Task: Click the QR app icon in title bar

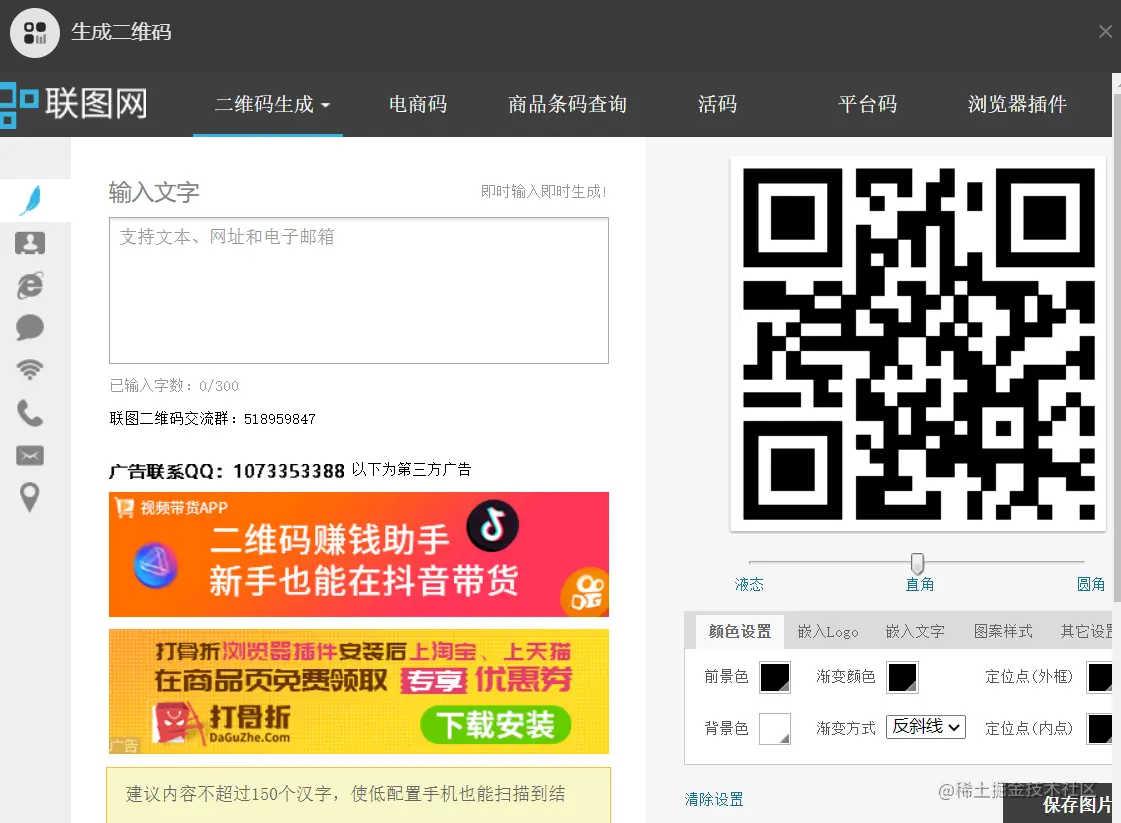Action: [35, 33]
